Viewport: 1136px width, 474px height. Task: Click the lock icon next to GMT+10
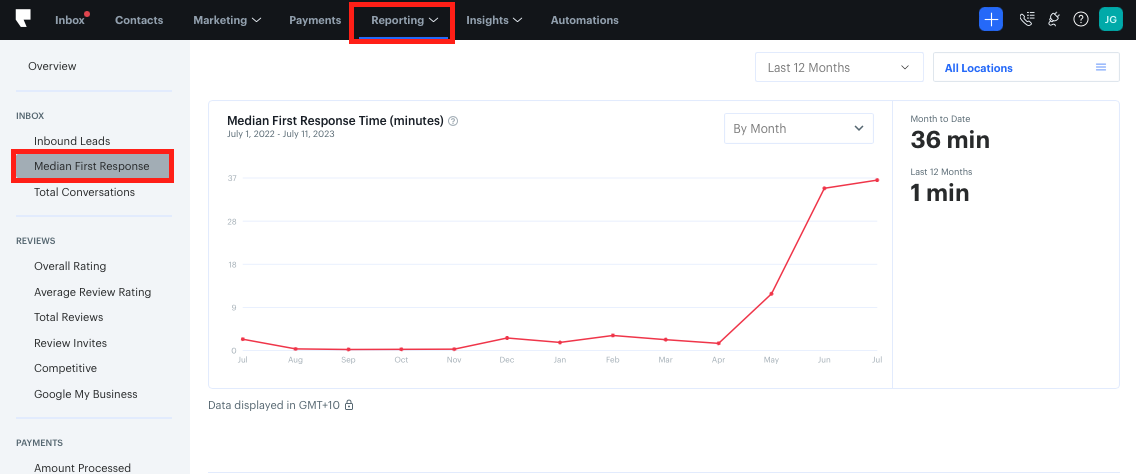(x=349, y=405)
